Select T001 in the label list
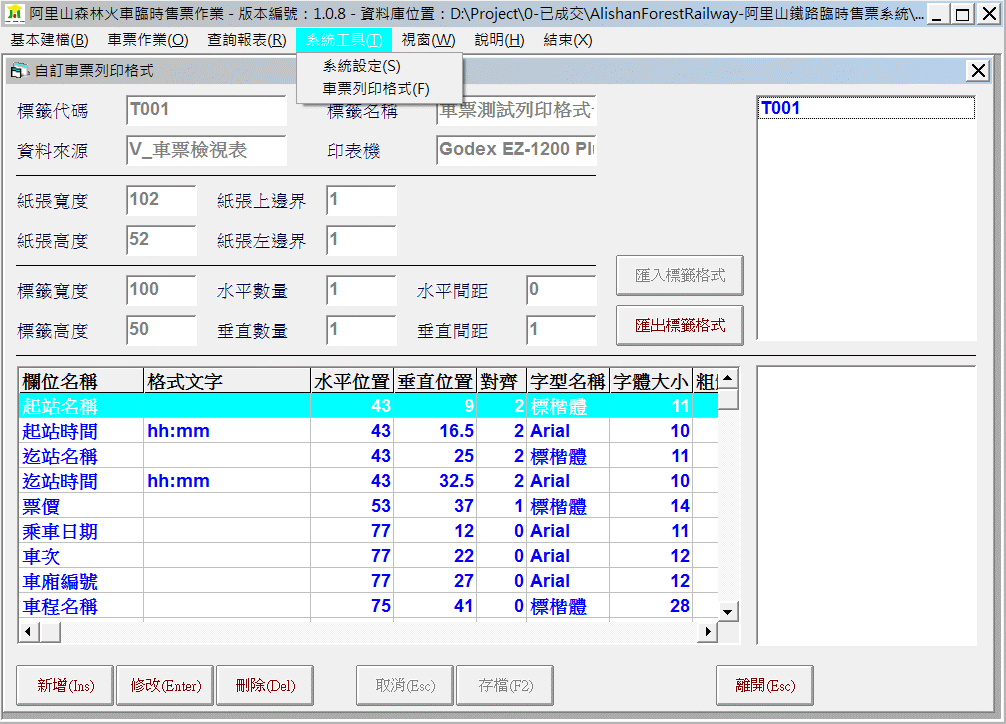Image resolution: width=1006 pixels, height=724 pixels. click(781, 108)
